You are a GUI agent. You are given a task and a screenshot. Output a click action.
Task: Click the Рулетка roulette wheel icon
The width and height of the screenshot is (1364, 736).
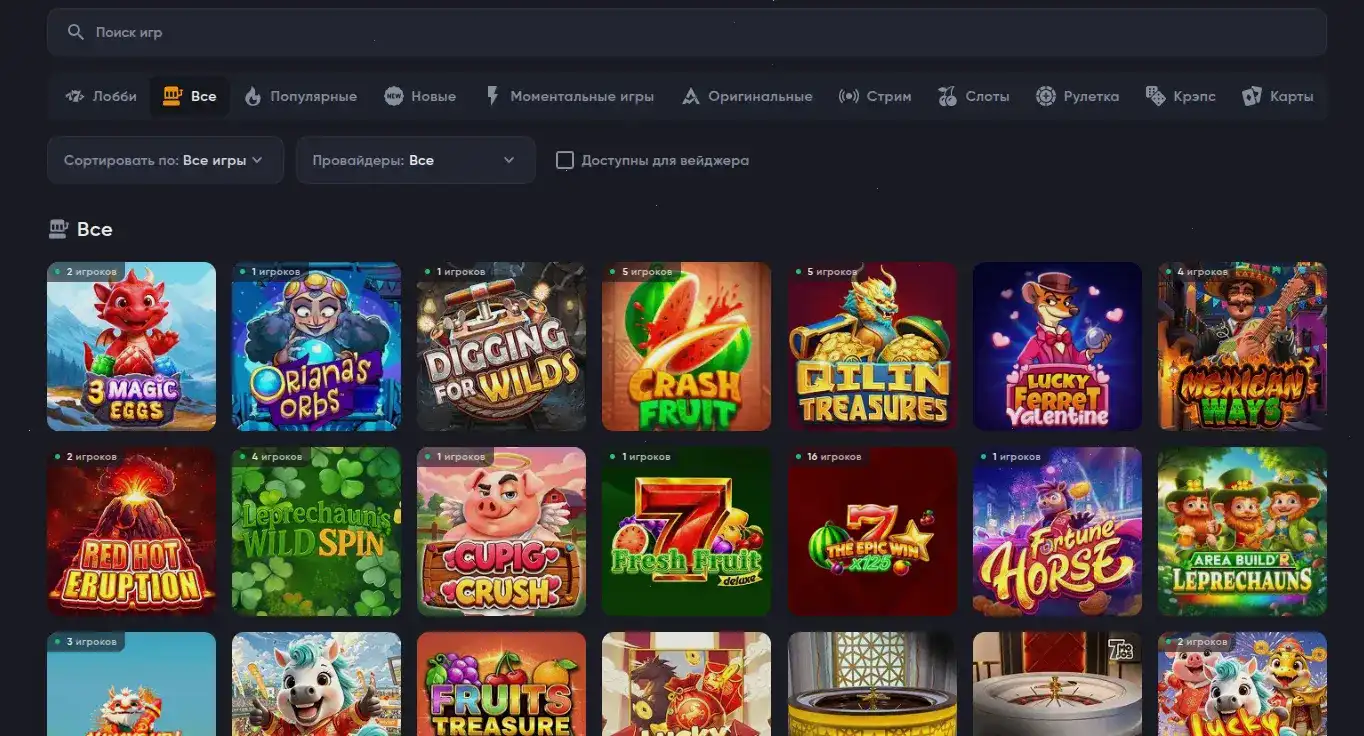[1046, 96]
